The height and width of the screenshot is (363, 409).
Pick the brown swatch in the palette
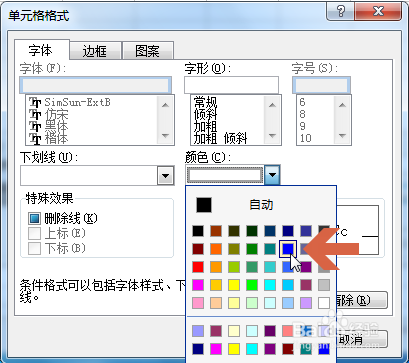216,231
